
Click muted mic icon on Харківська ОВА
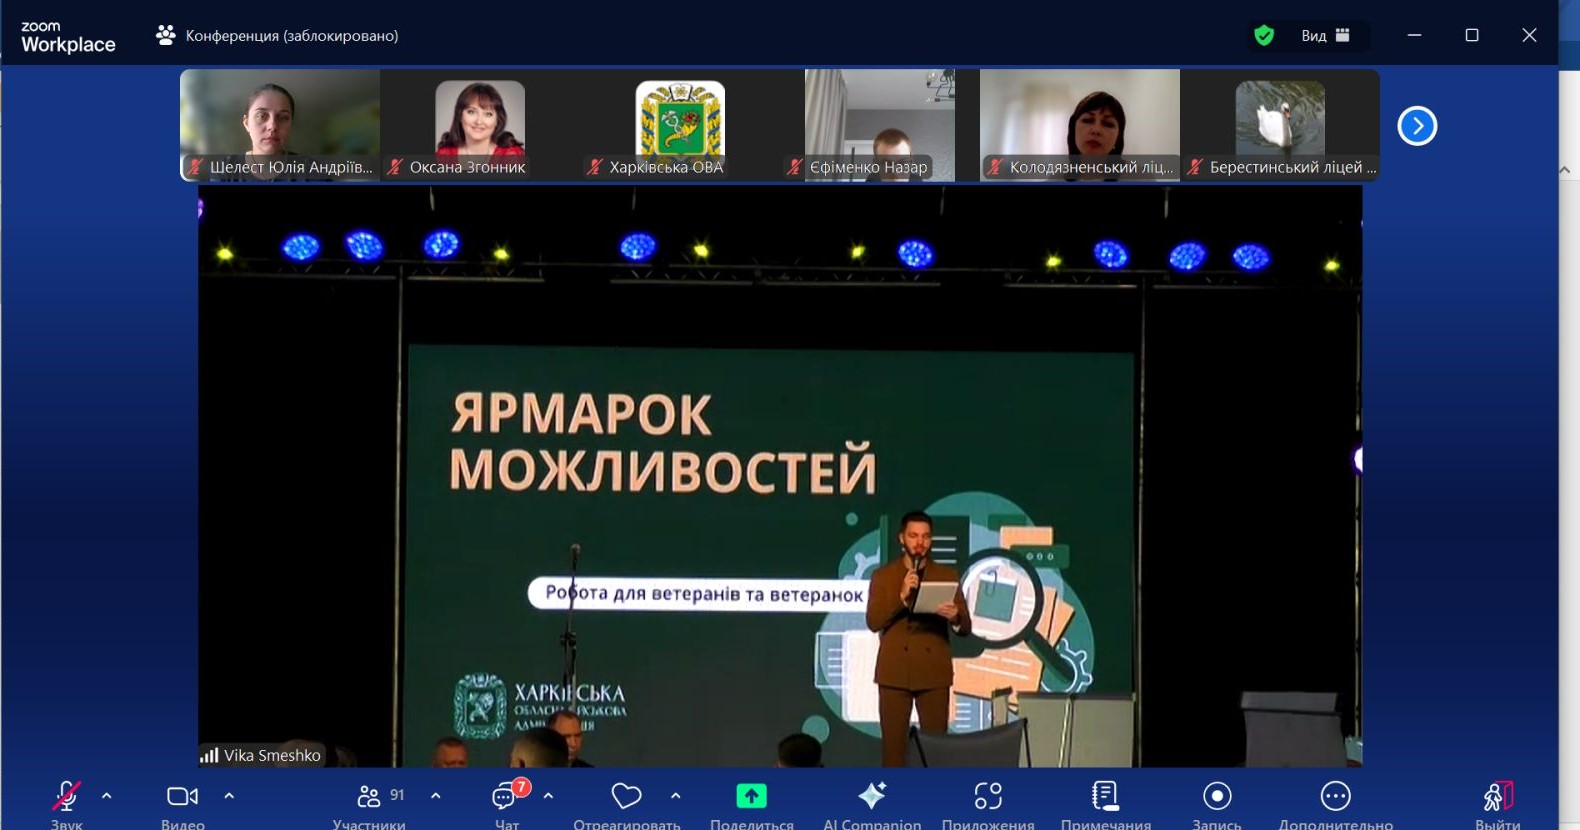point(595,167)
